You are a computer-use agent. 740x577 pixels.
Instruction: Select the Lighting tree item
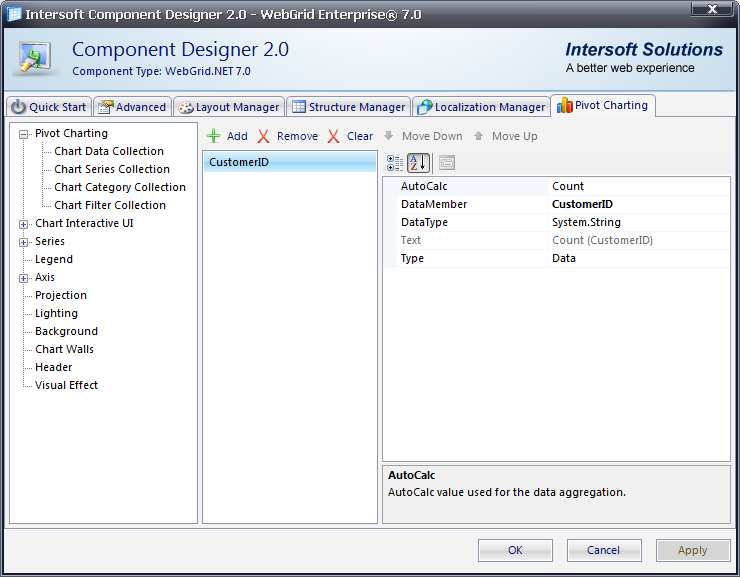point(56,313)
